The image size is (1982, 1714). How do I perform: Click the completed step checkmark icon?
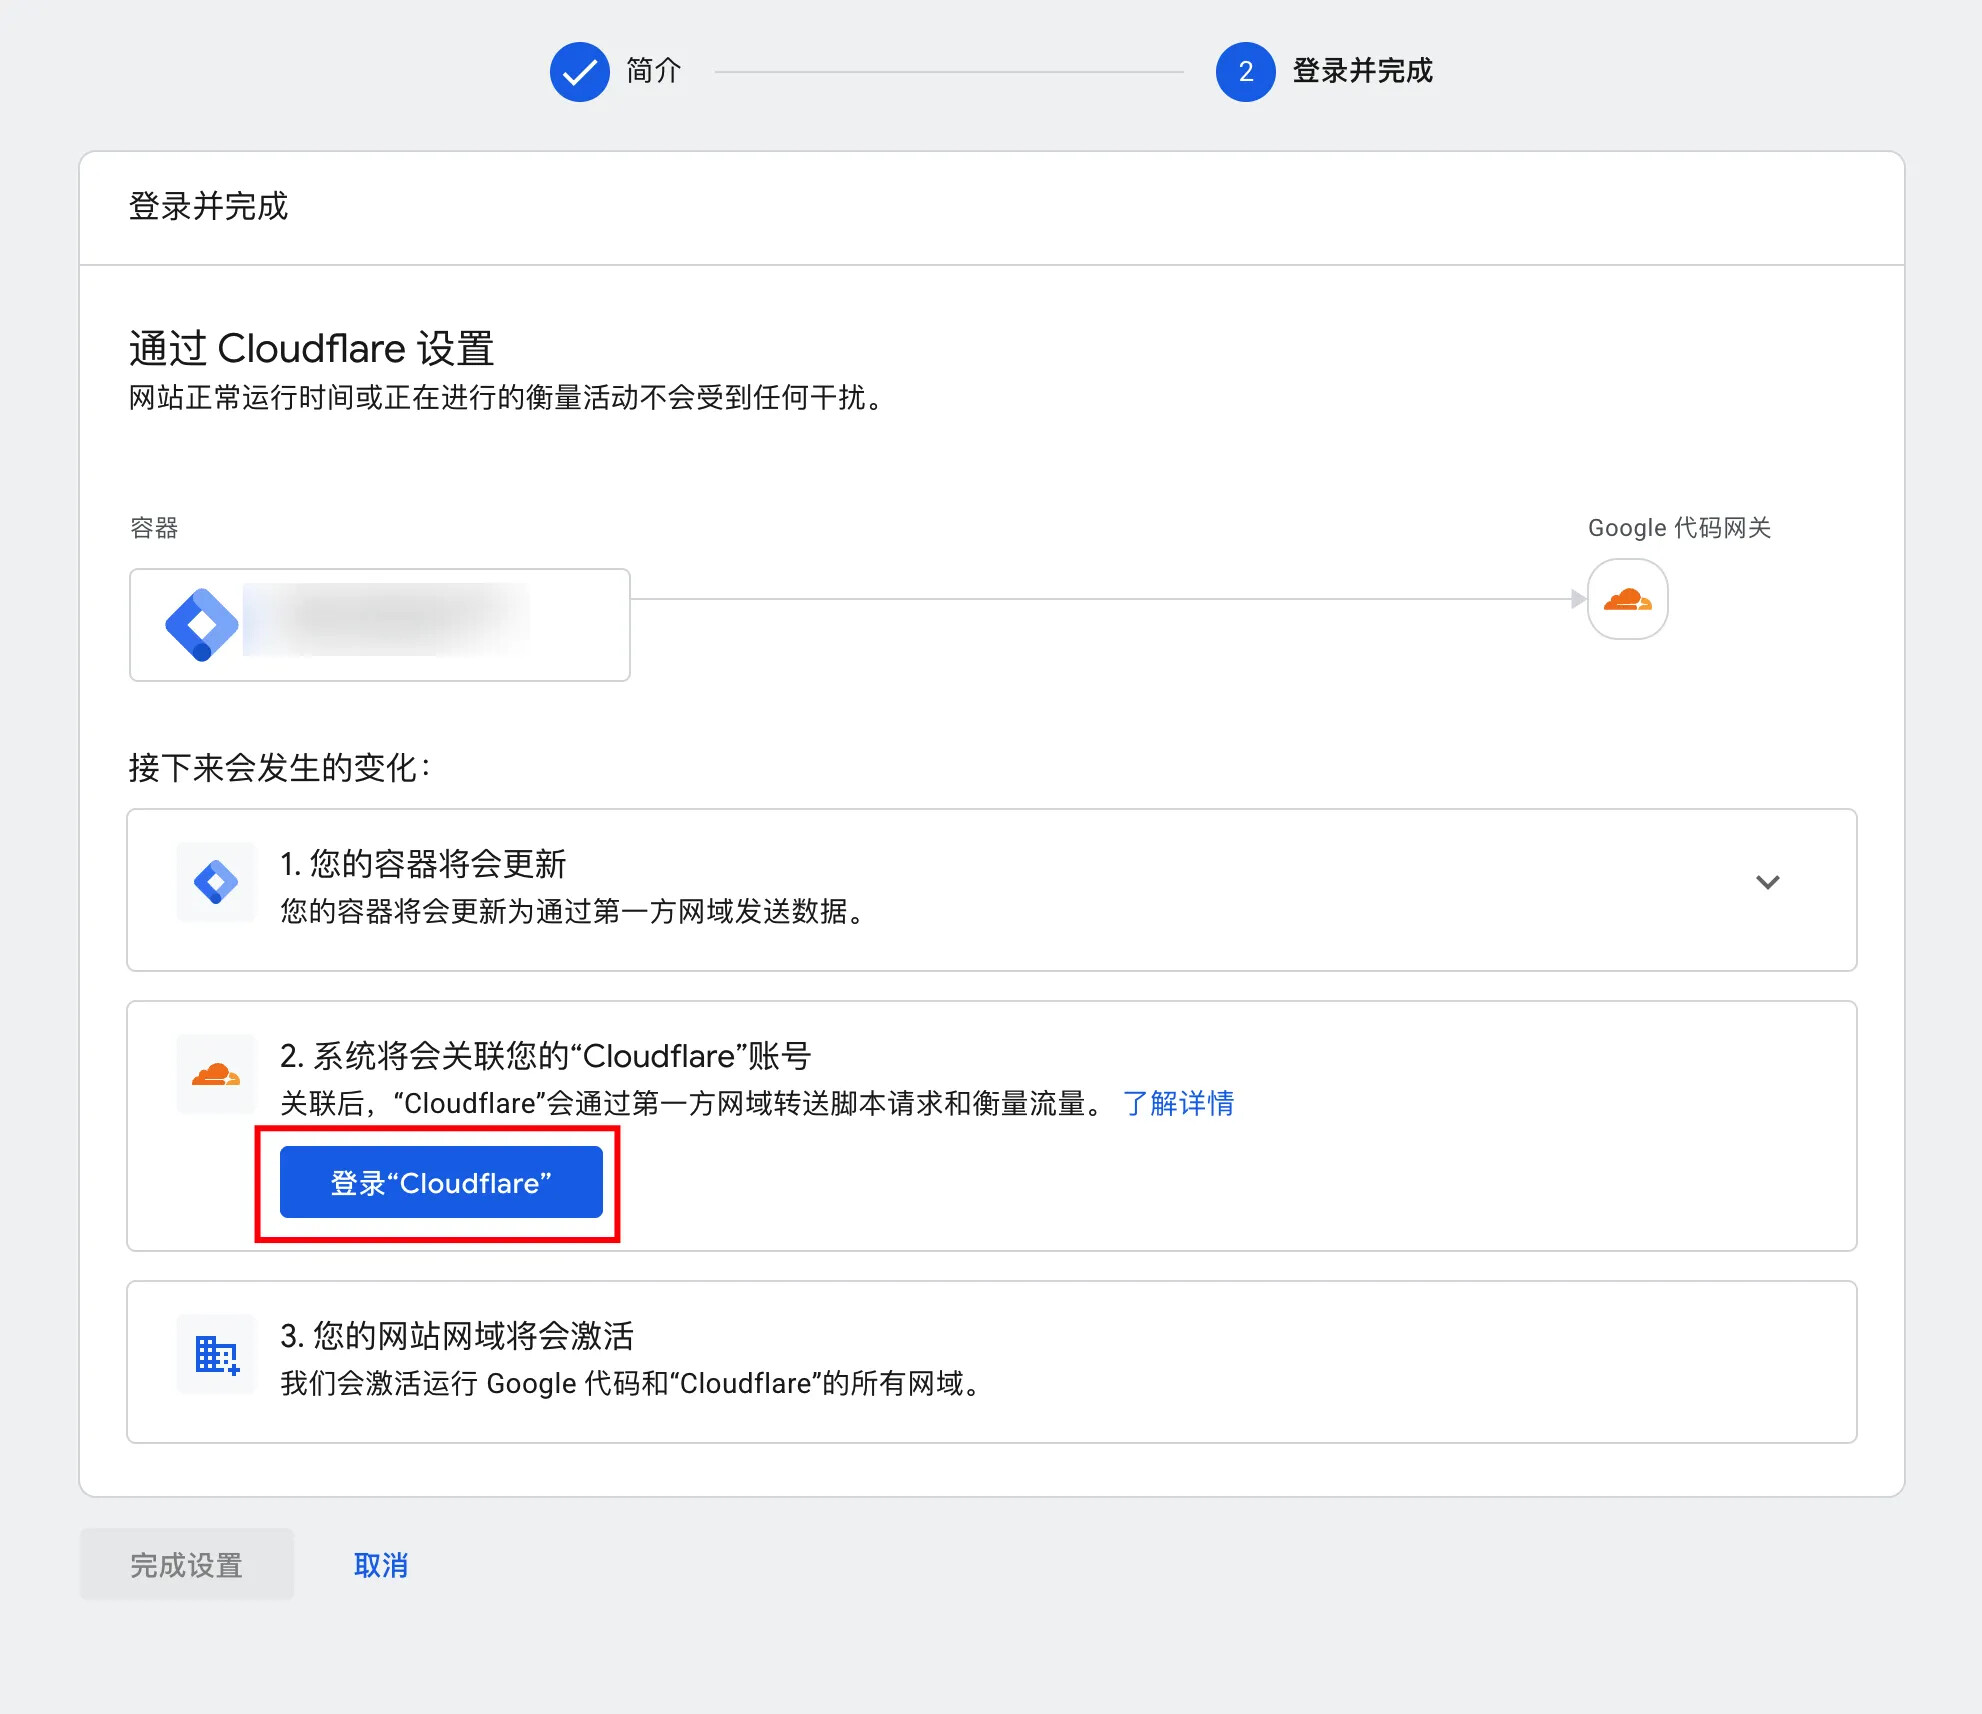579,72
